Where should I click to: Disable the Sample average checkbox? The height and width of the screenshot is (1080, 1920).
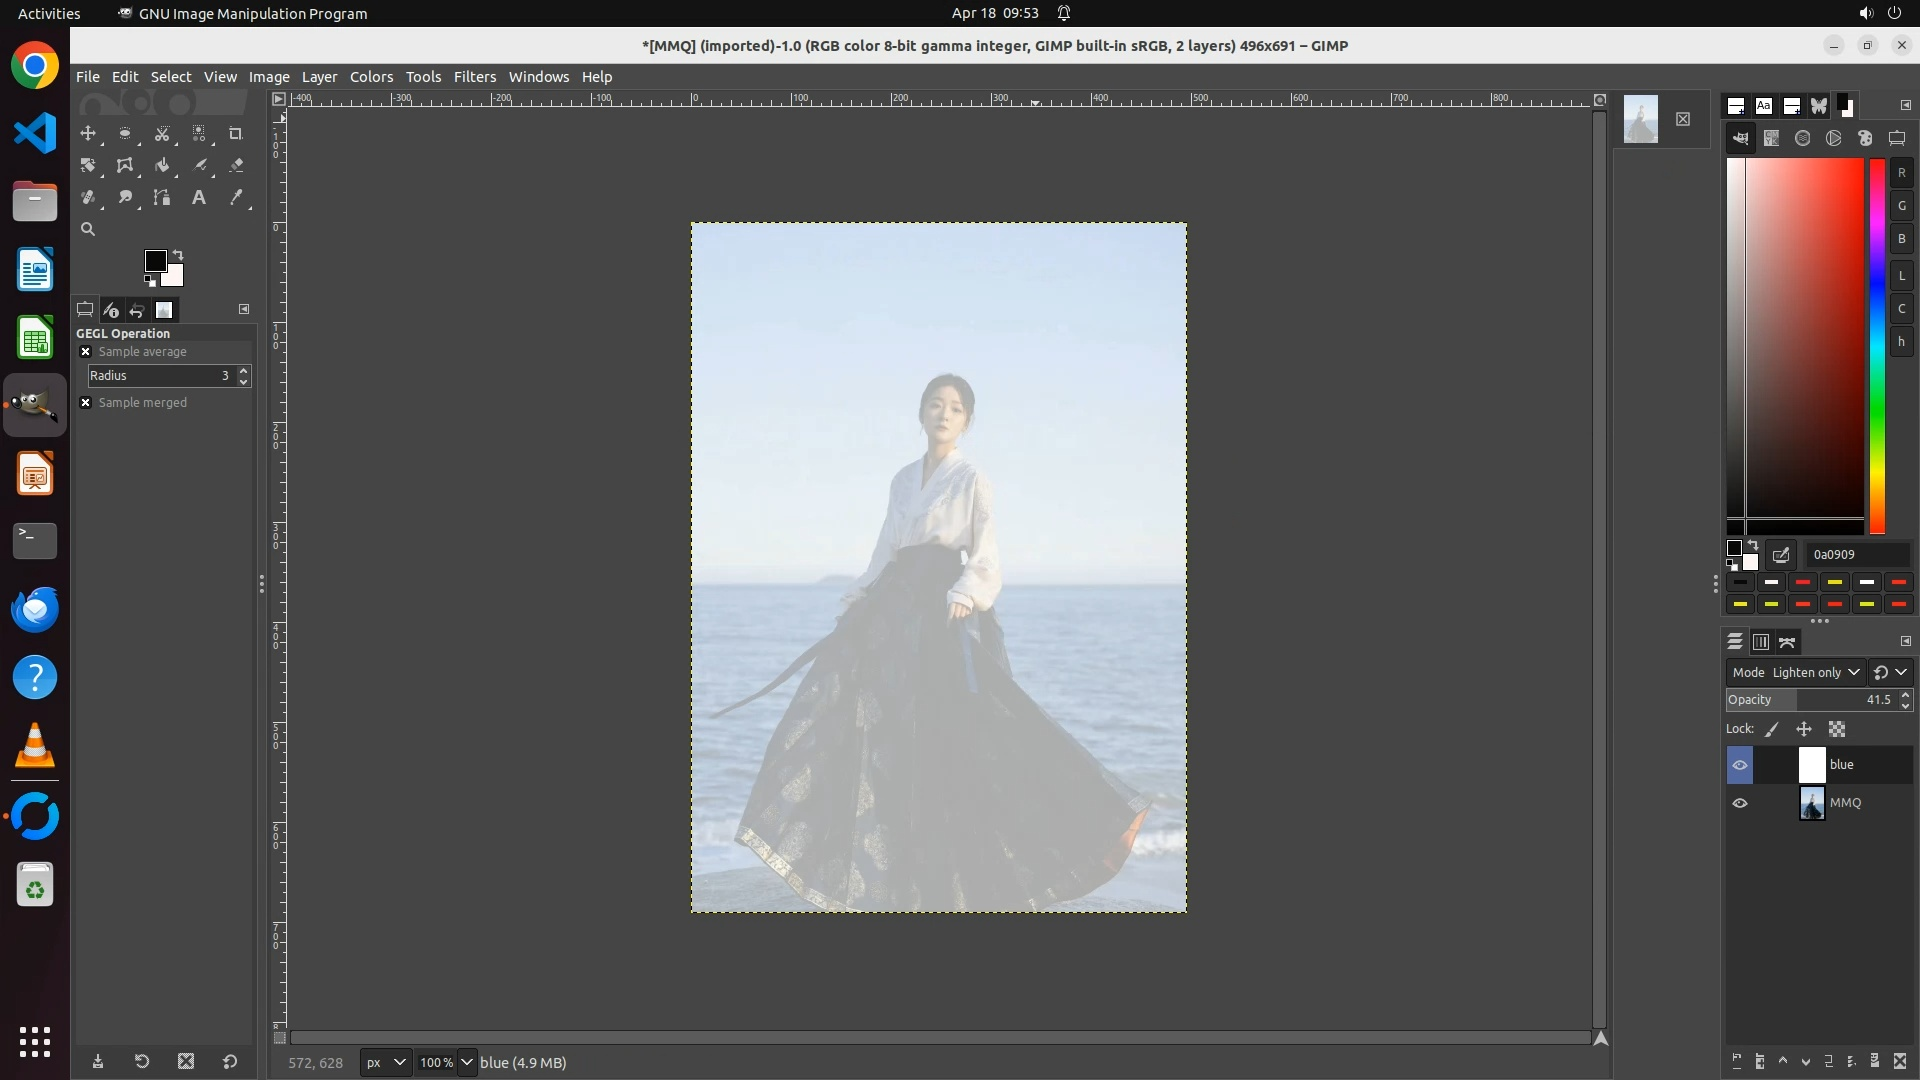pyautogui.click(x=86, y=351)
